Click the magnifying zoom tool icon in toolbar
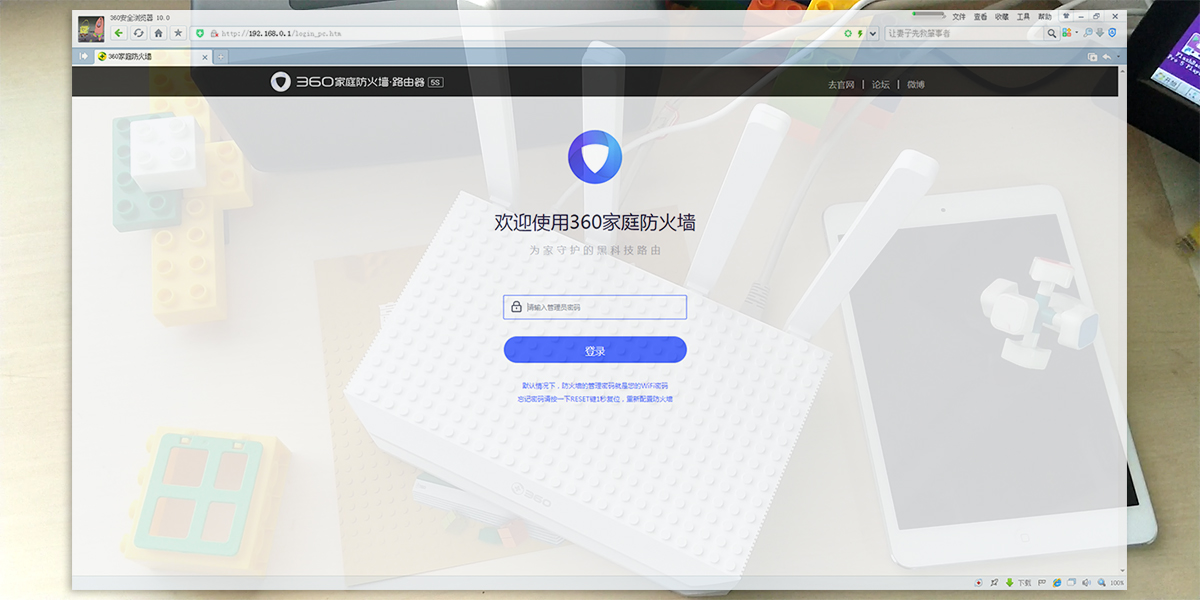The height and width of the screenshot is (600, 1200). [1088, 33]
